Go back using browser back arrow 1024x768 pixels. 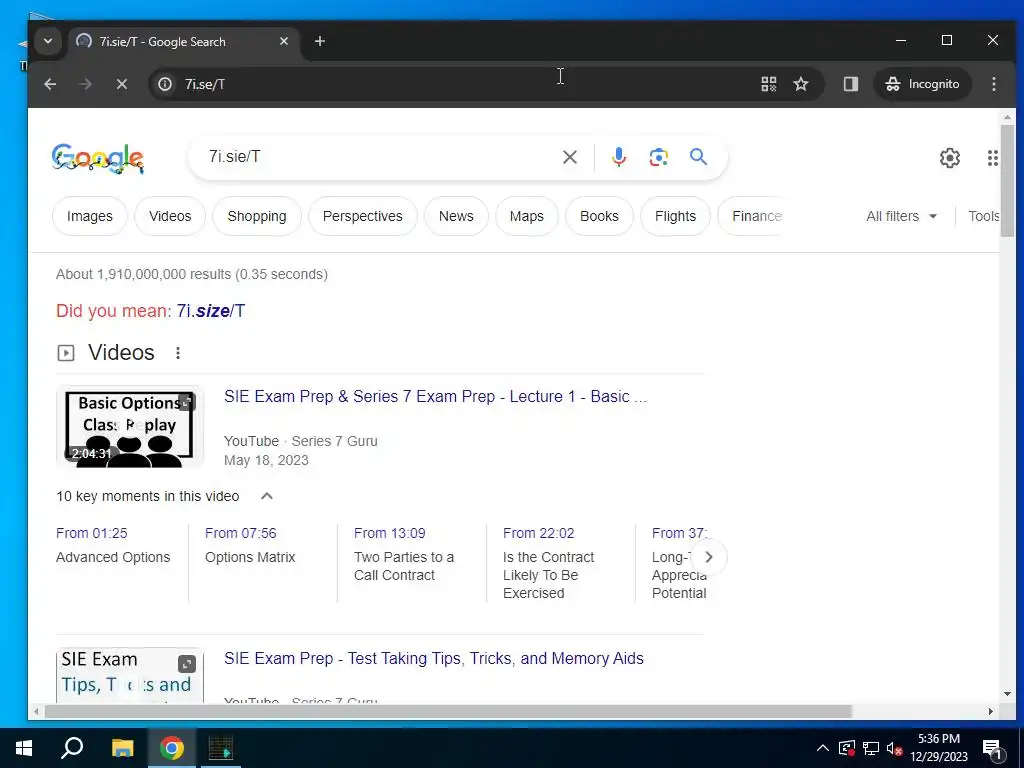point(50,84)
